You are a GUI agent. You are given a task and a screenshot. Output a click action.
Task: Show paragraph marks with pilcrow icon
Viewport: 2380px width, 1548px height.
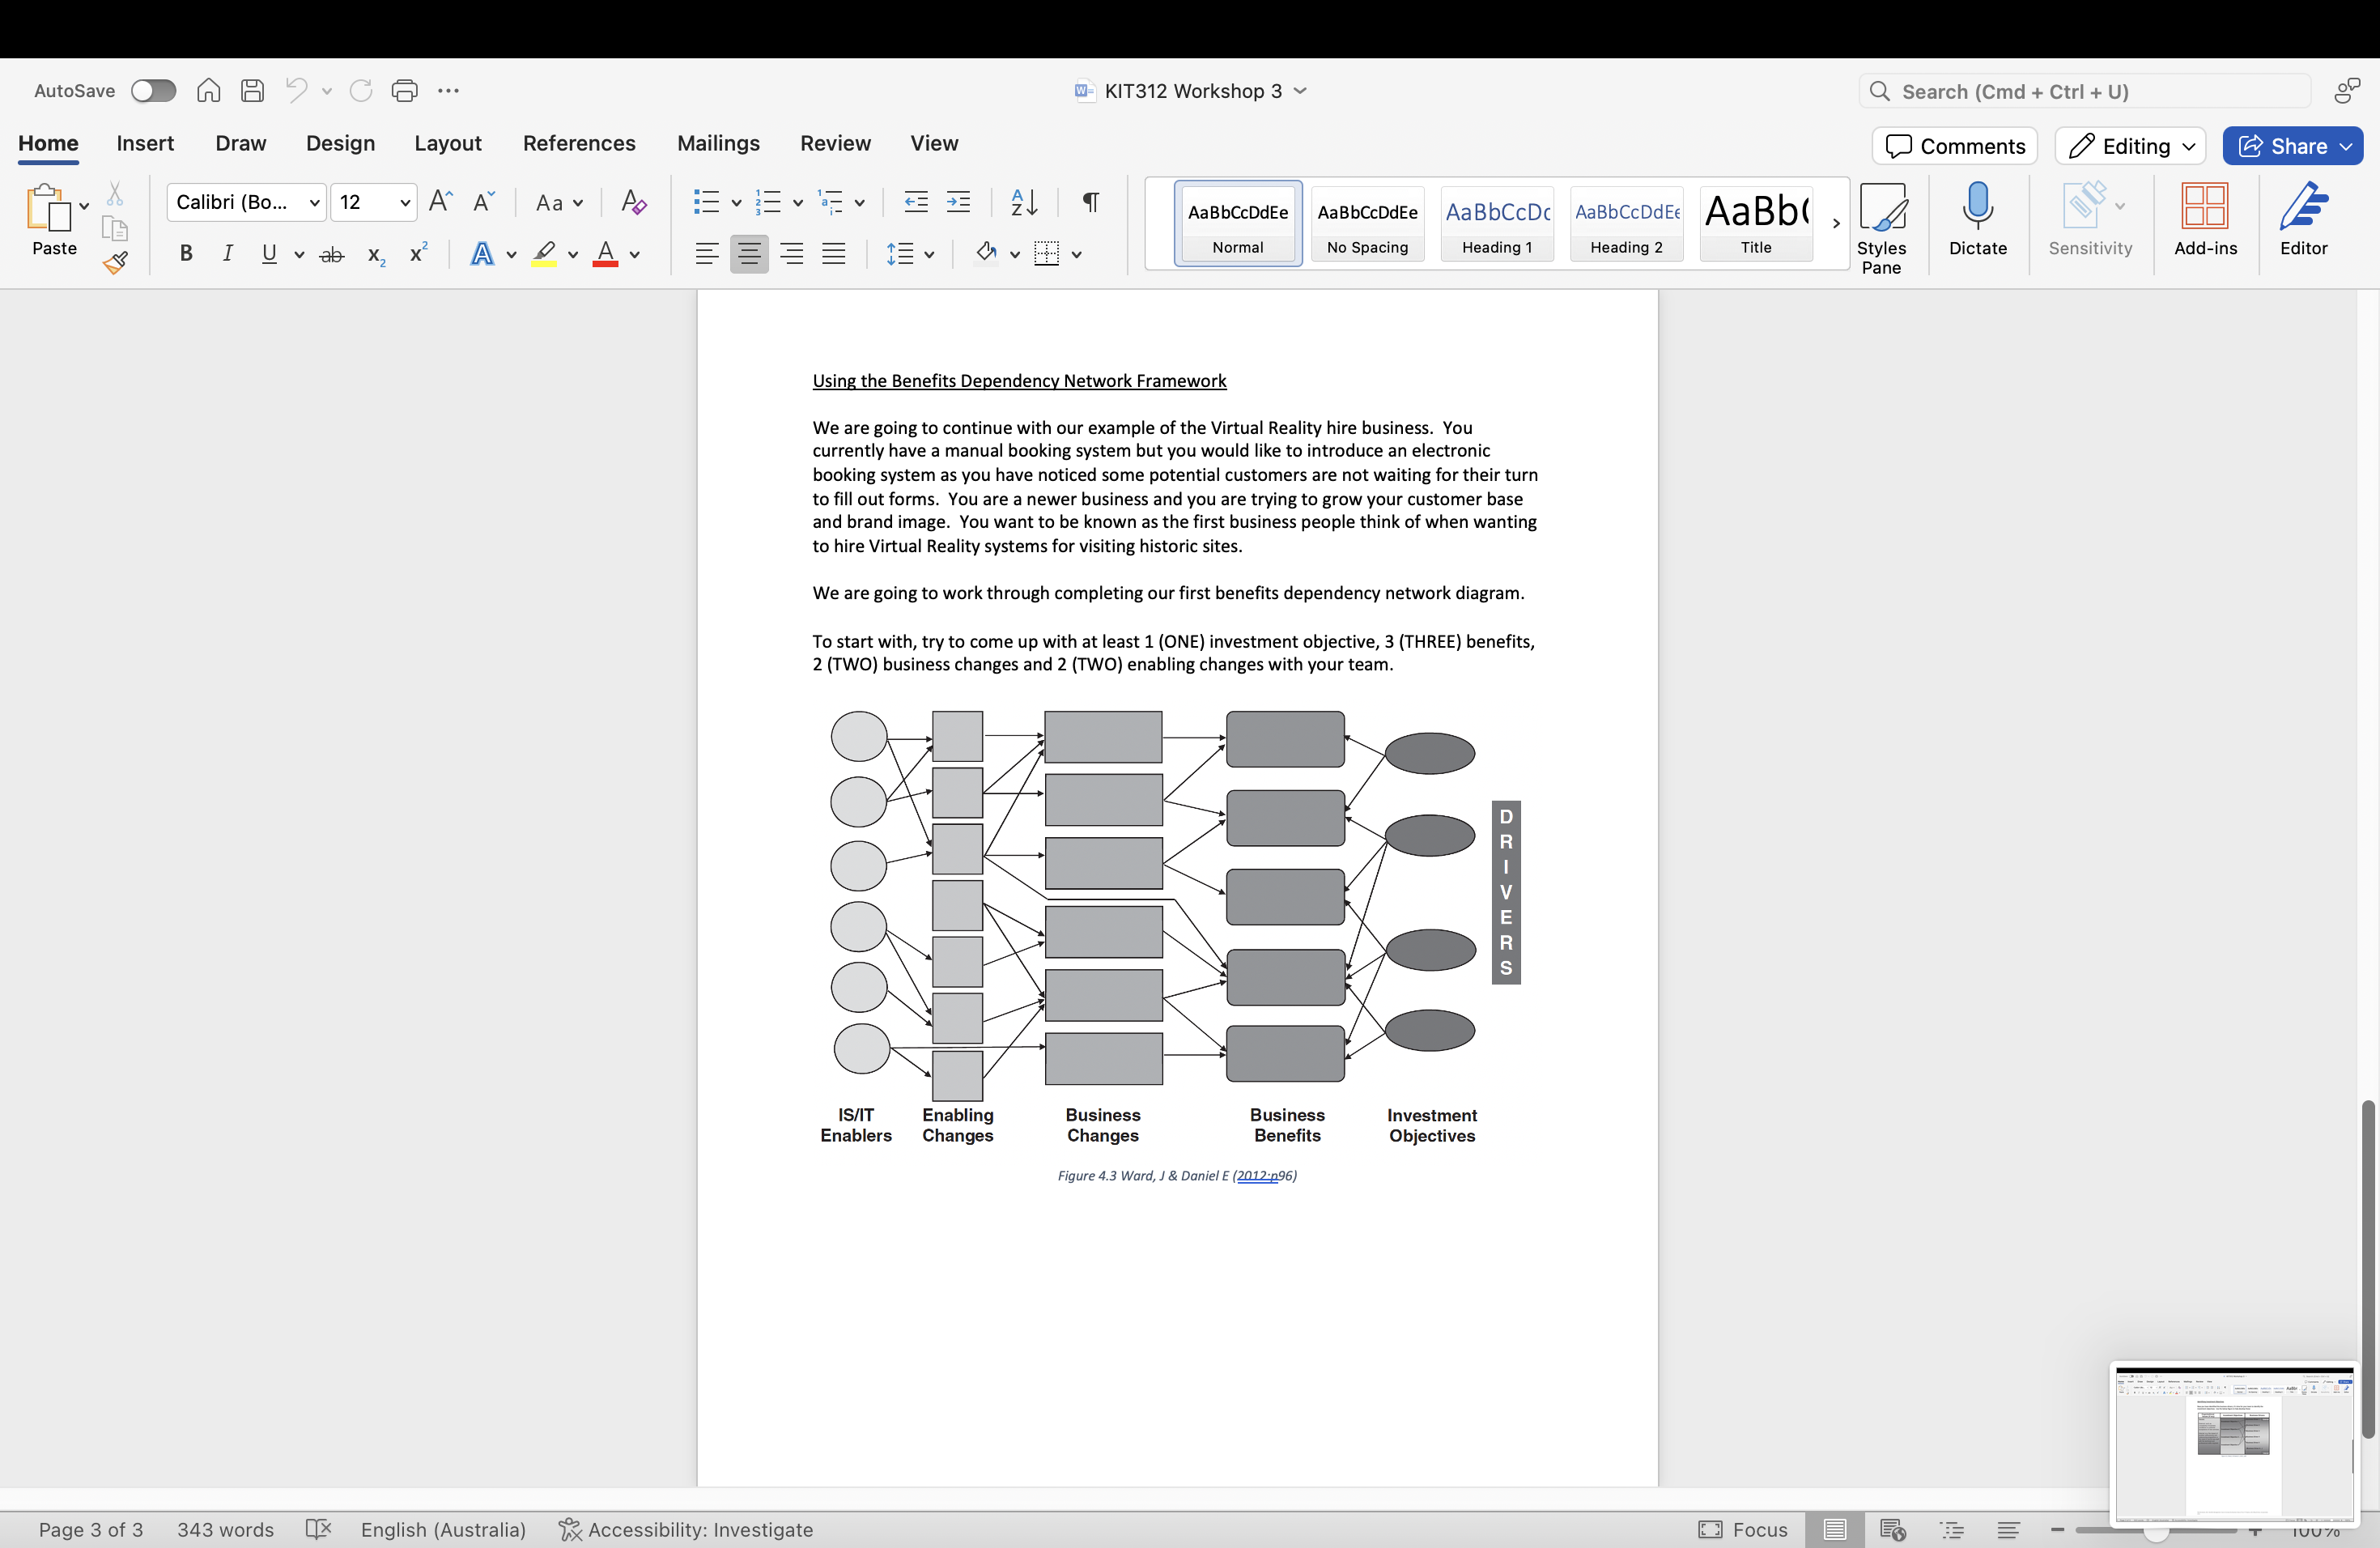pos(1091,202)
